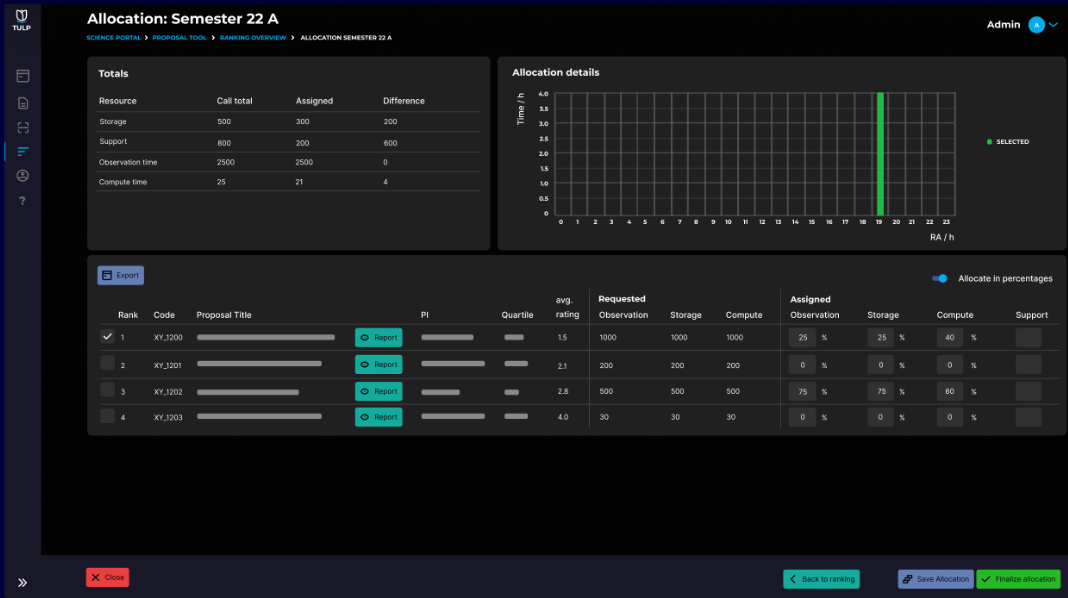Open the Admin account dropdown

(x=1036, y=24)
